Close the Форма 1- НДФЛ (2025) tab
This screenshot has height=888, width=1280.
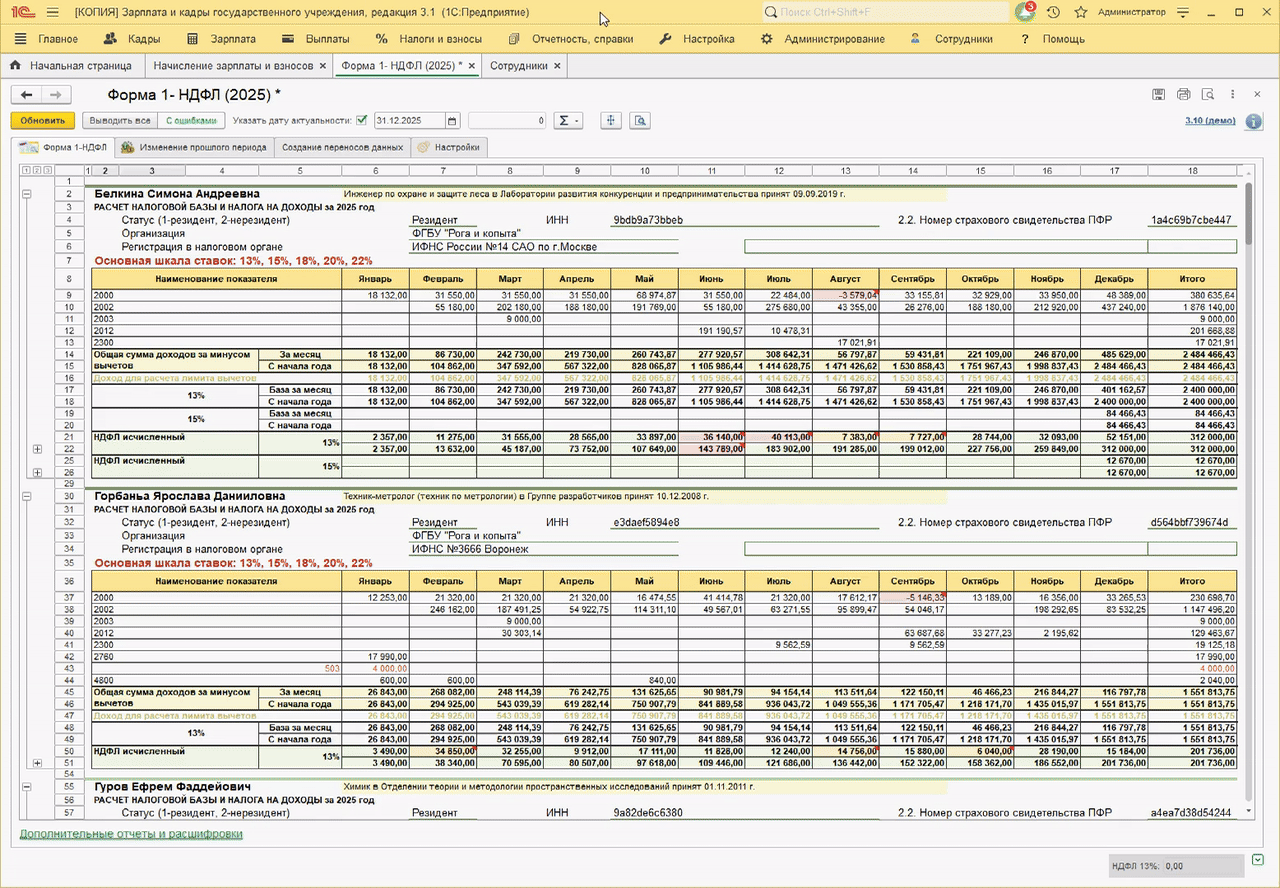pyautogui.click(x=472, y=66)
